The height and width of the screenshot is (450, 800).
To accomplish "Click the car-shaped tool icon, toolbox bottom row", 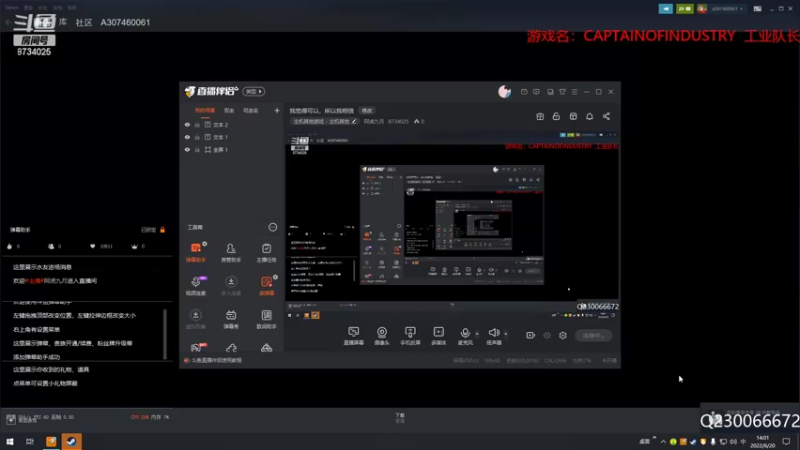I will point(266,348).
